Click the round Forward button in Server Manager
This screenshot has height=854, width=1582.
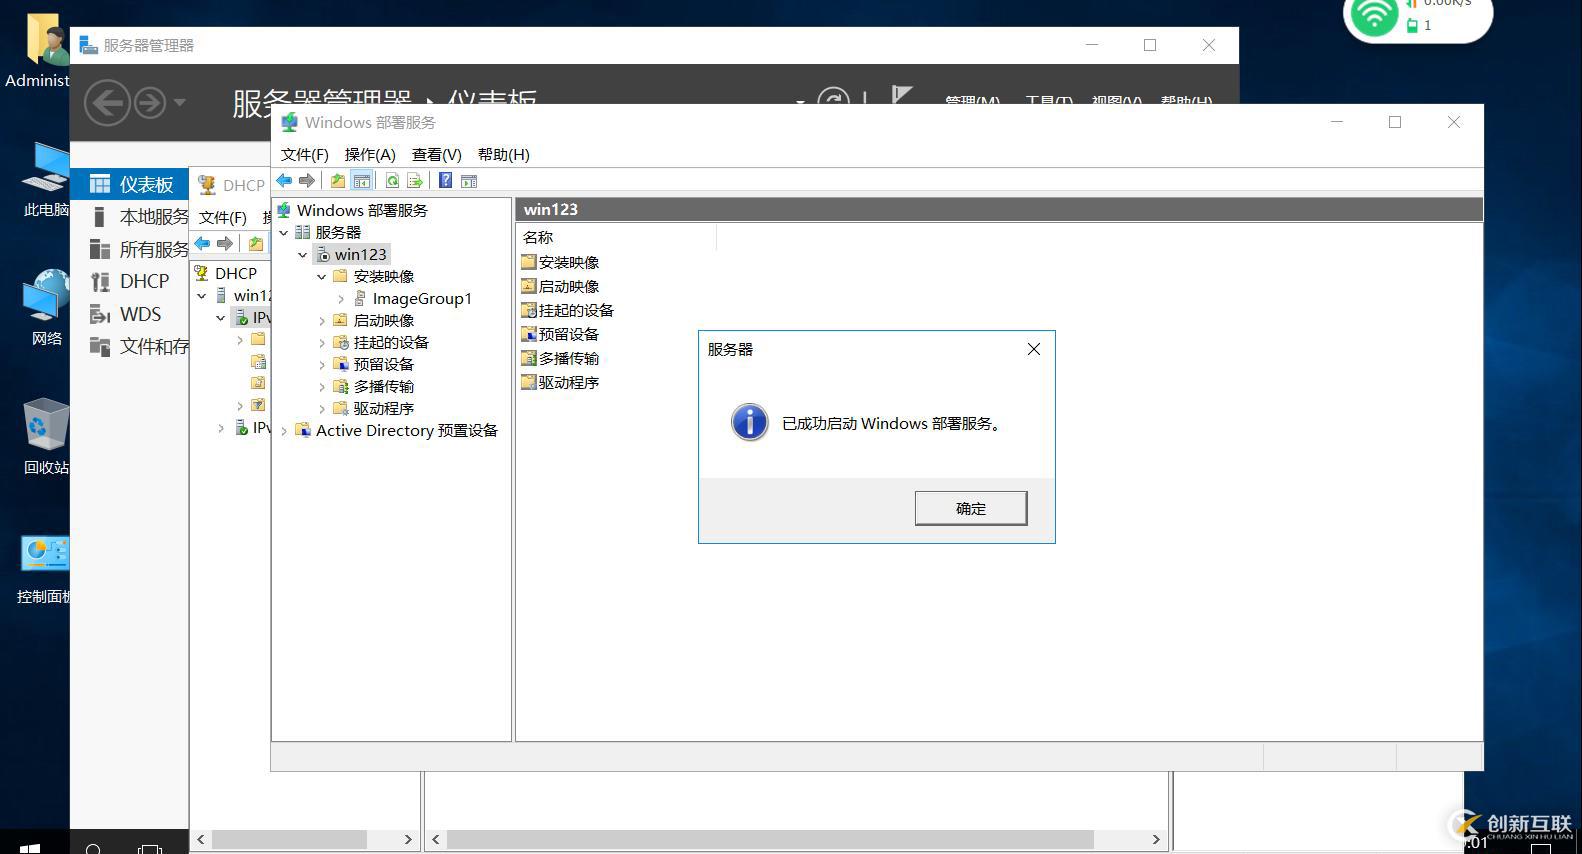(150, 103)
